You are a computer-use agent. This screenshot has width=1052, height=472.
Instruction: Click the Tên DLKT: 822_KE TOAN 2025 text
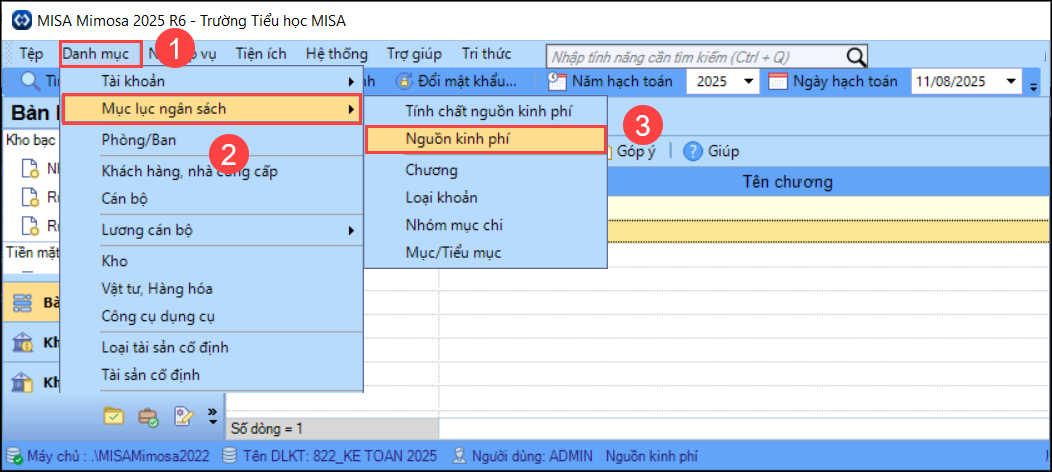click(341, 457)
